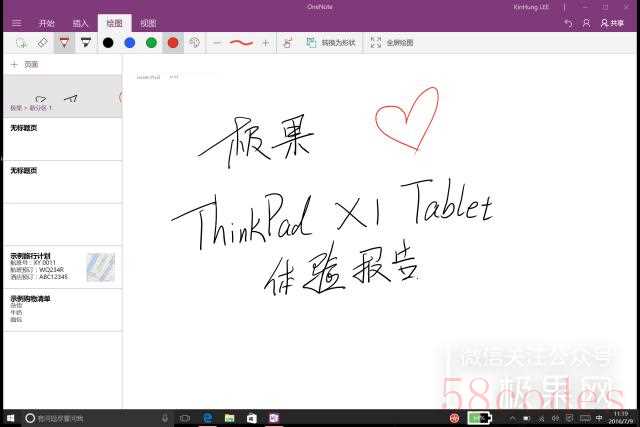
Task: Open the 插入 tab
Action: point(80,22)
